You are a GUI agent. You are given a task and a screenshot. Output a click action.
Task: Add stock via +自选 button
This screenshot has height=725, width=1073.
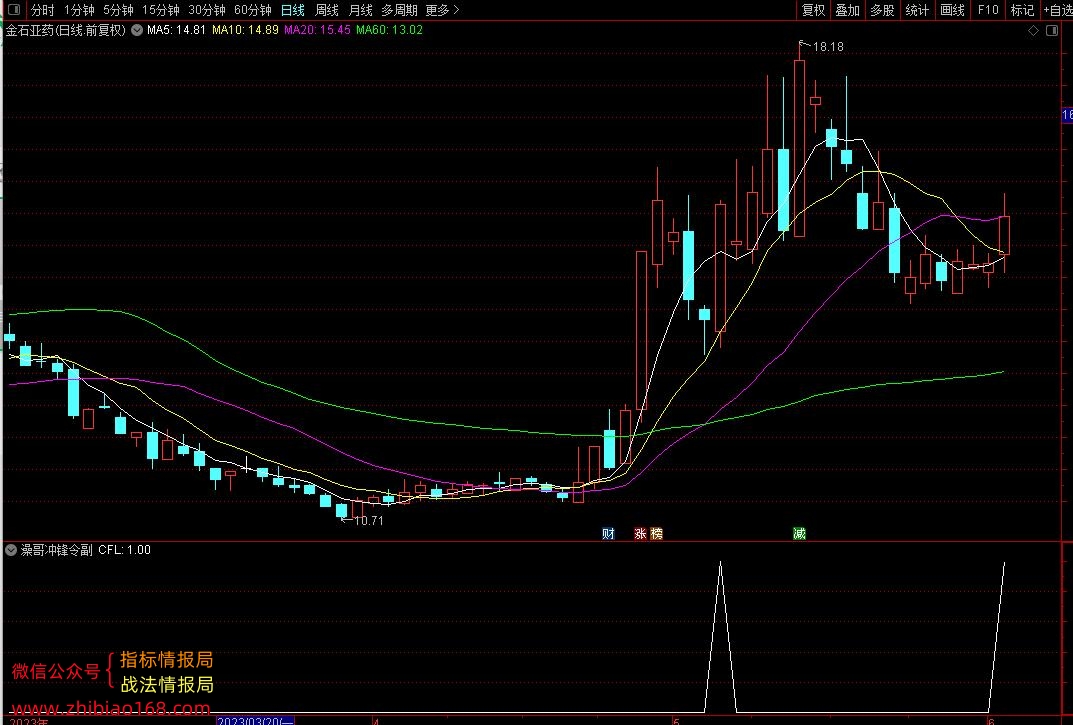tap(1058, 10)
